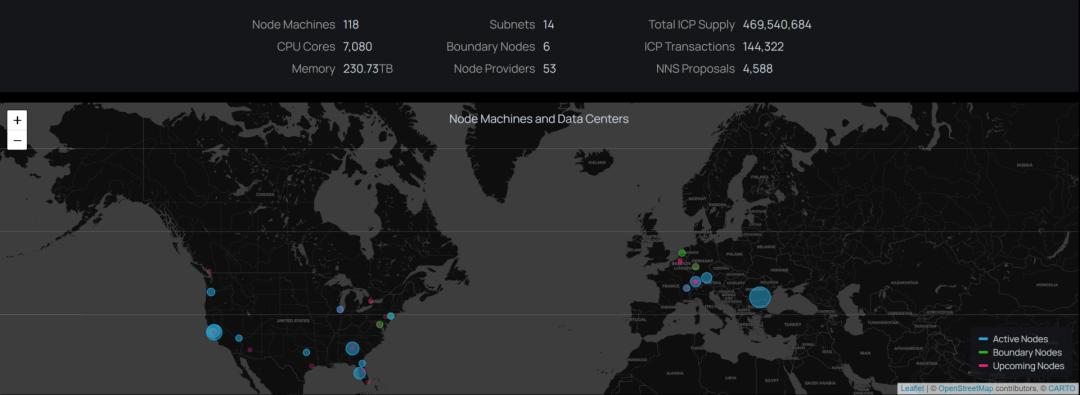Select the large blue node marker in California
This screenshot has height=395, width=1080.
coord(214,332)
